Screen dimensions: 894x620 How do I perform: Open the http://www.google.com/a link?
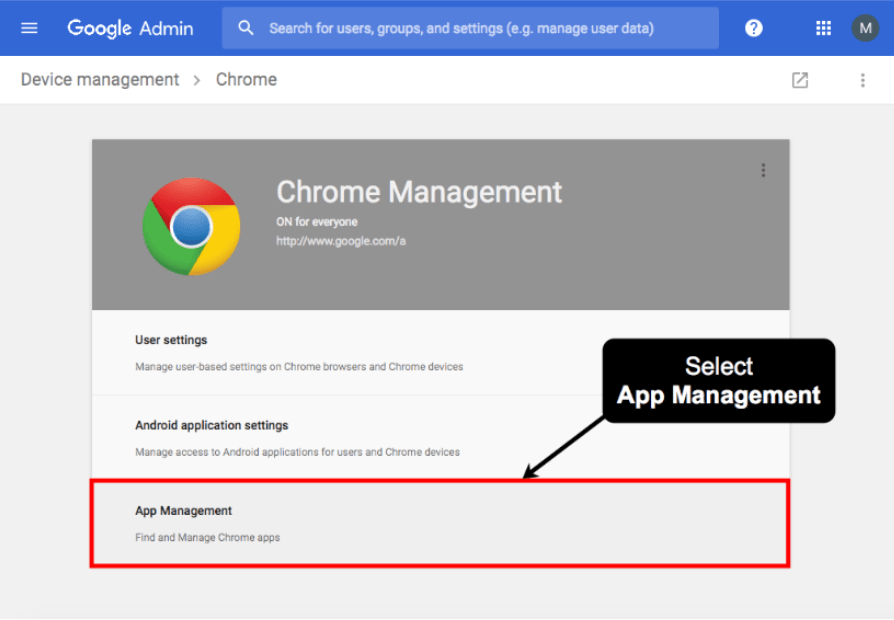tap(341, 241)
